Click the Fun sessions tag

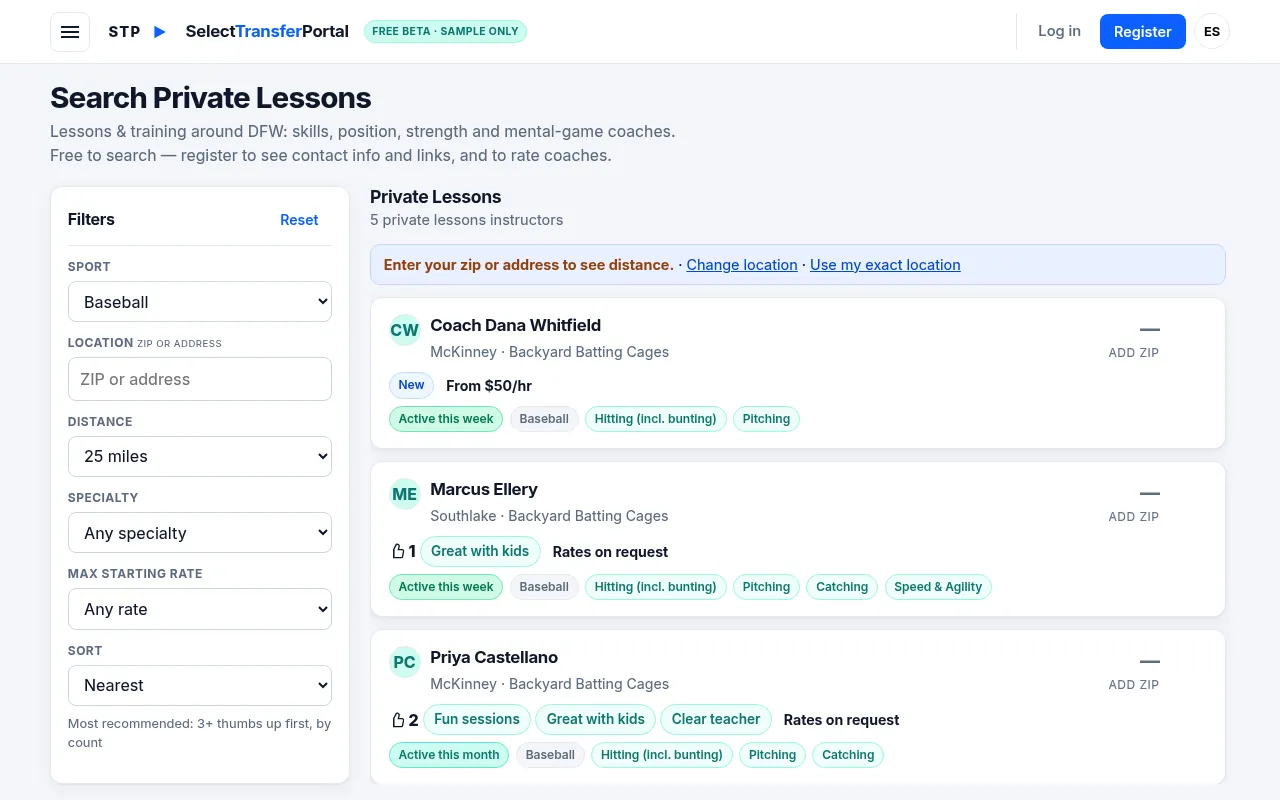pos(477,720)
